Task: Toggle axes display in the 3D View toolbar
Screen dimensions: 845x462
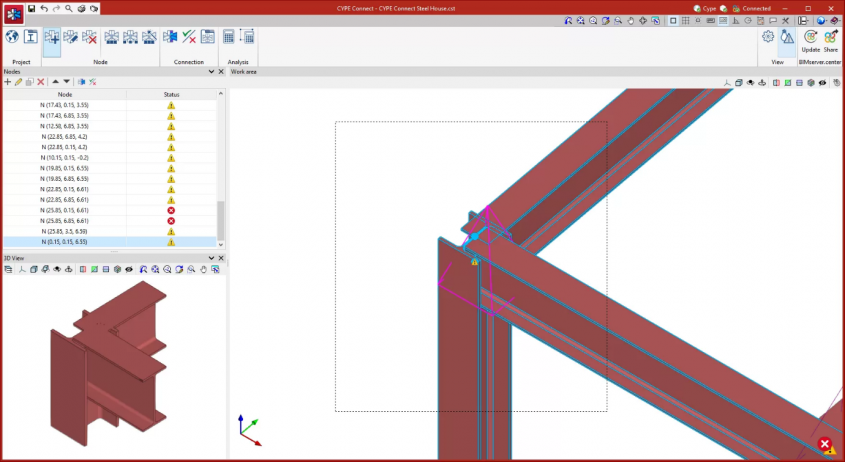Action: pos(22,269)
